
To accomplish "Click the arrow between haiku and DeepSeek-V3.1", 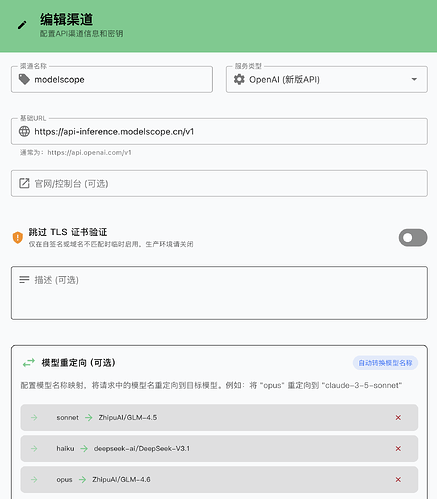I will (84, 448).
